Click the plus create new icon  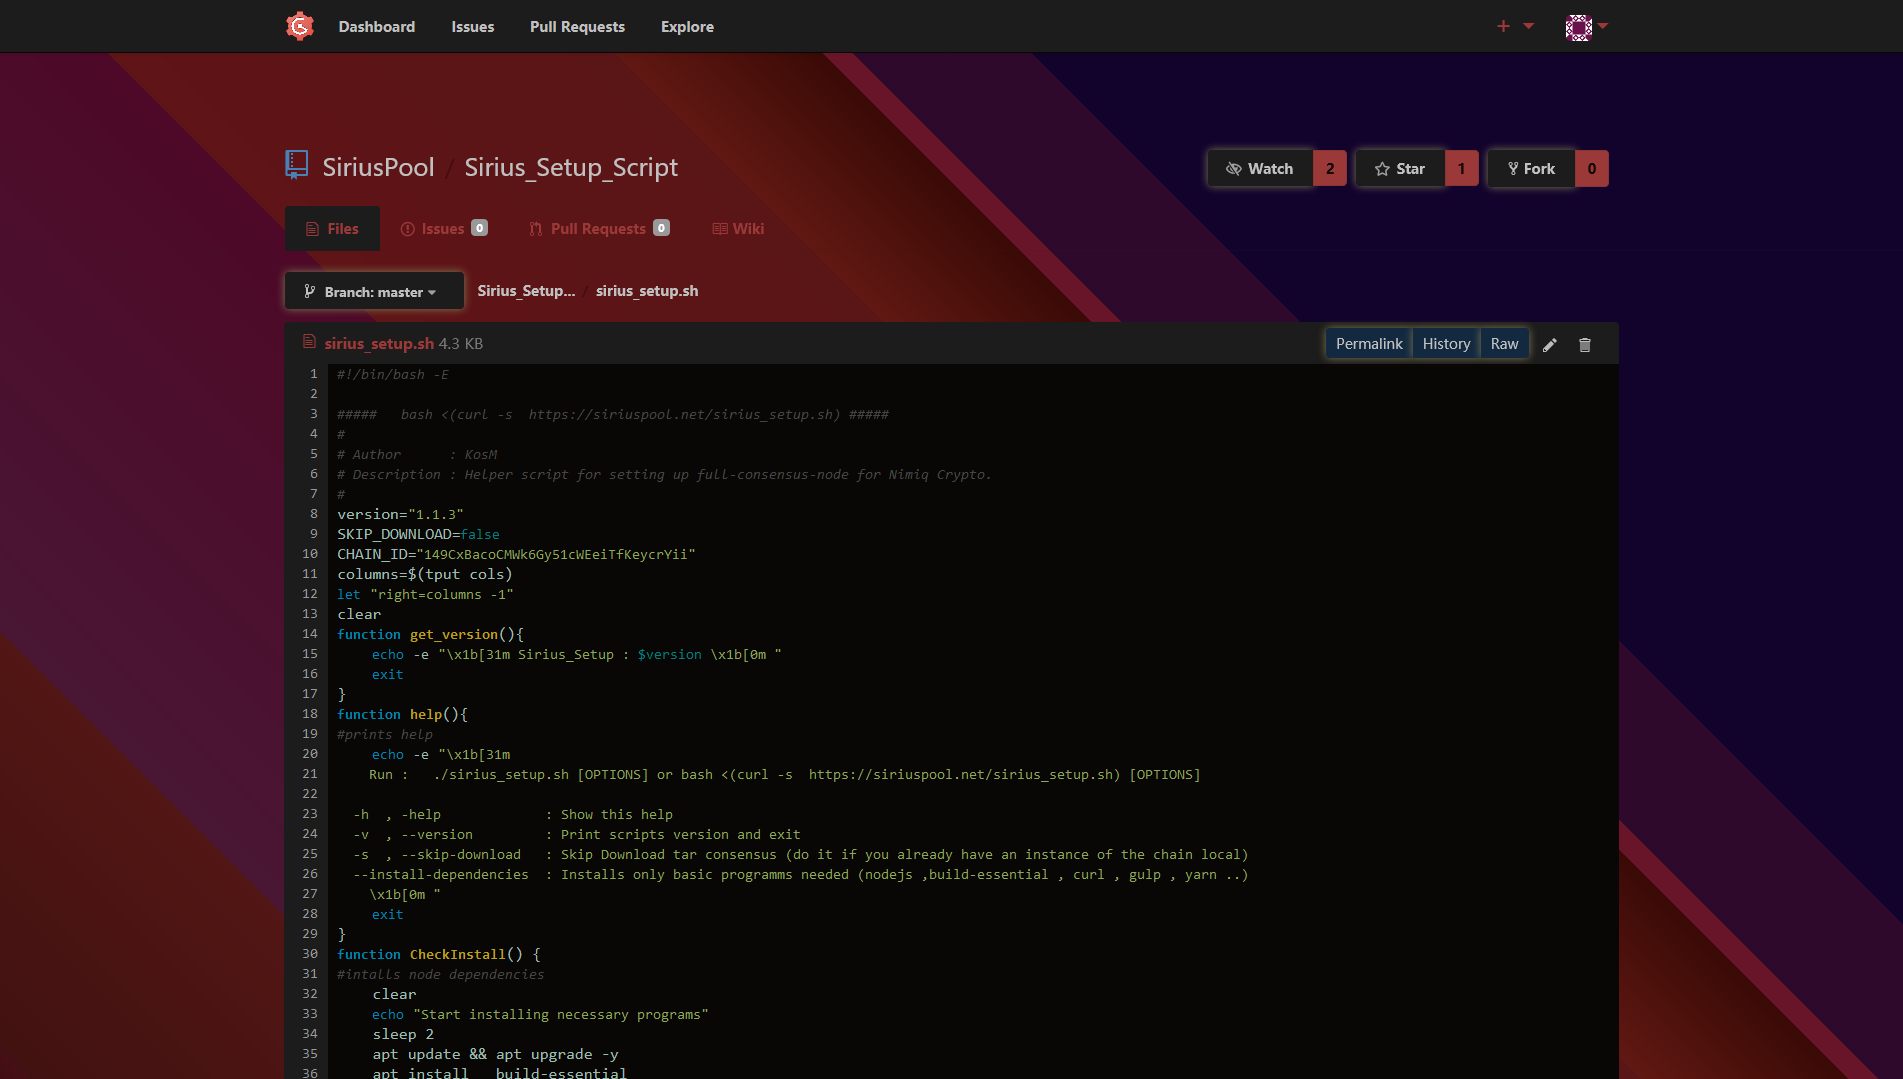(1503, 26)
